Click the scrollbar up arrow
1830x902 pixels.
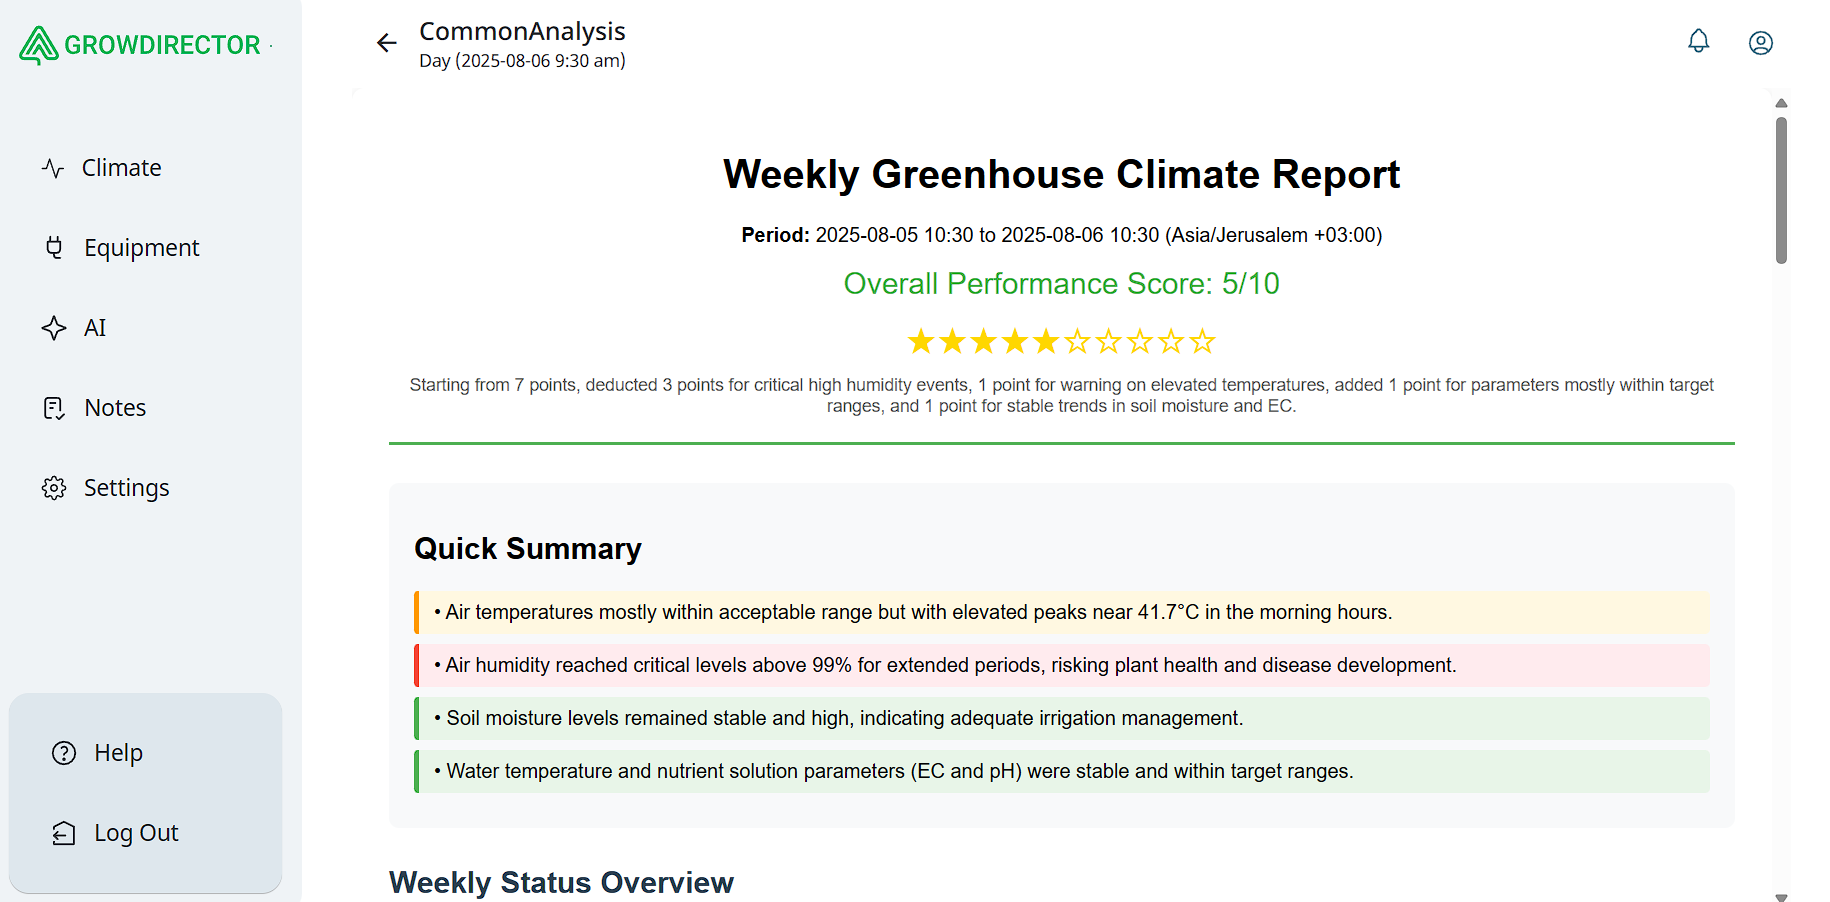pos(1781,103)
